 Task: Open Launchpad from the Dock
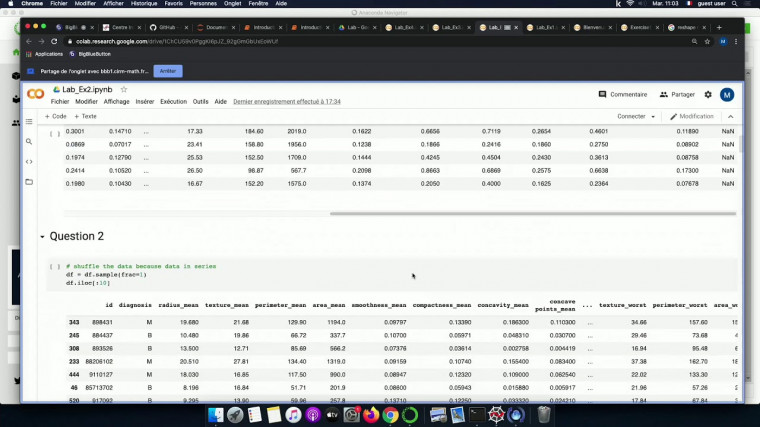(x=235, y=415)
